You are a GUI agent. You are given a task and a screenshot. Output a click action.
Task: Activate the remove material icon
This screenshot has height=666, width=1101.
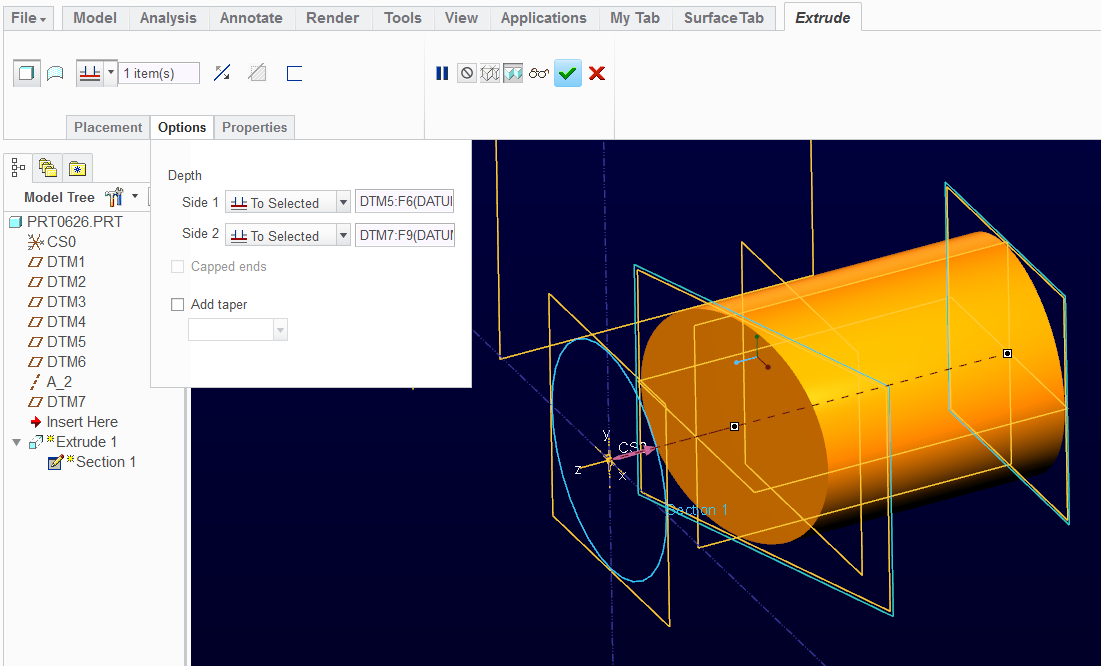[x=257, y=73]
